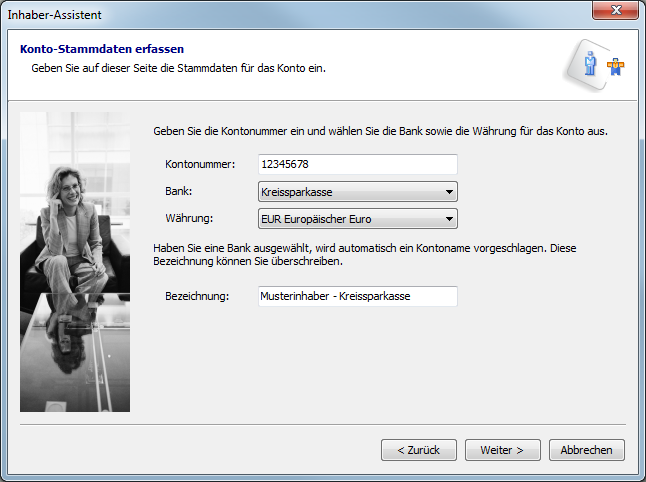This screenshot has height=482, width=646.
Task: Click the woman photo on the left
Action: click(x=75, y=262)
